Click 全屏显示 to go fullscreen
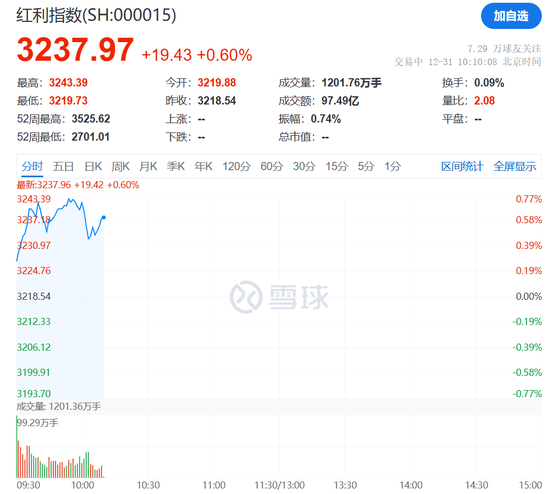This screenshot has width=550, height=494. click(x=515, y=166)
